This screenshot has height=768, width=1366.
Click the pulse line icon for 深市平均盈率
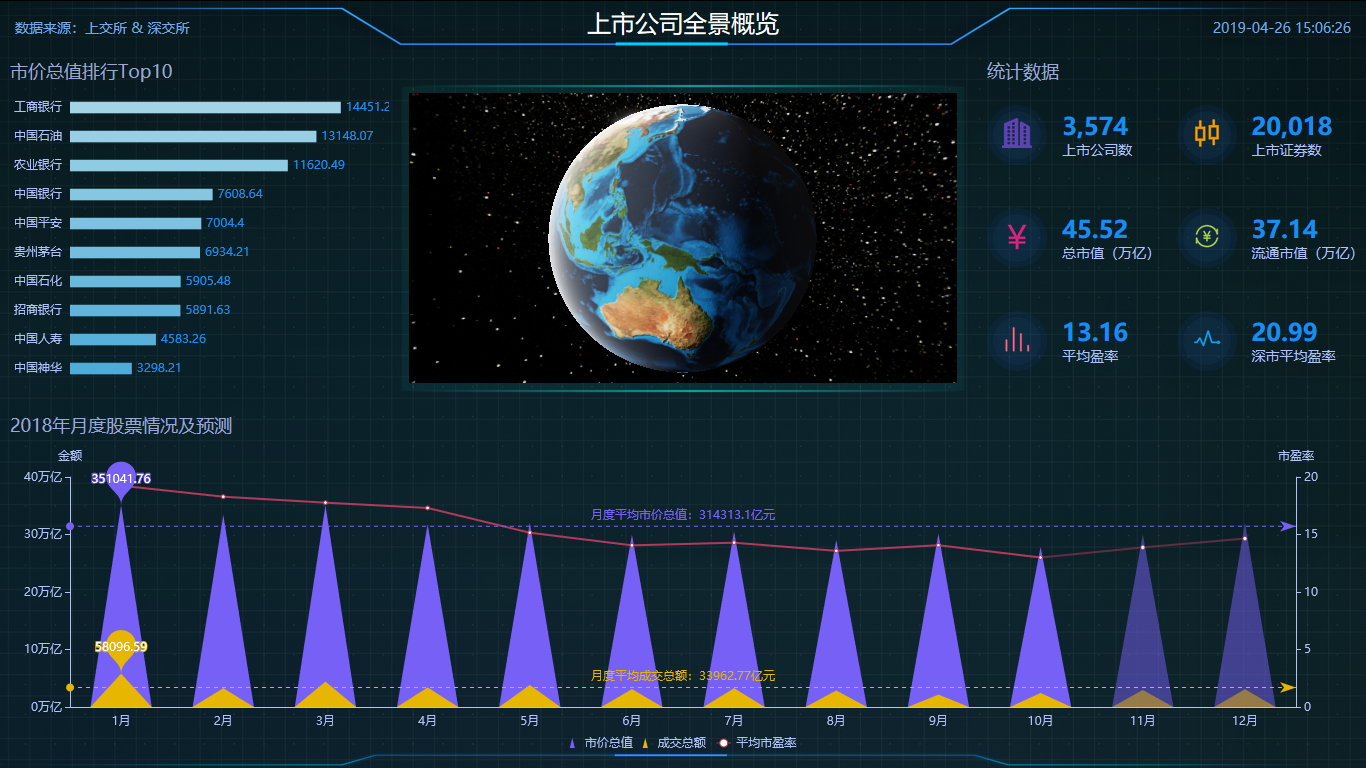(1206, 340)
